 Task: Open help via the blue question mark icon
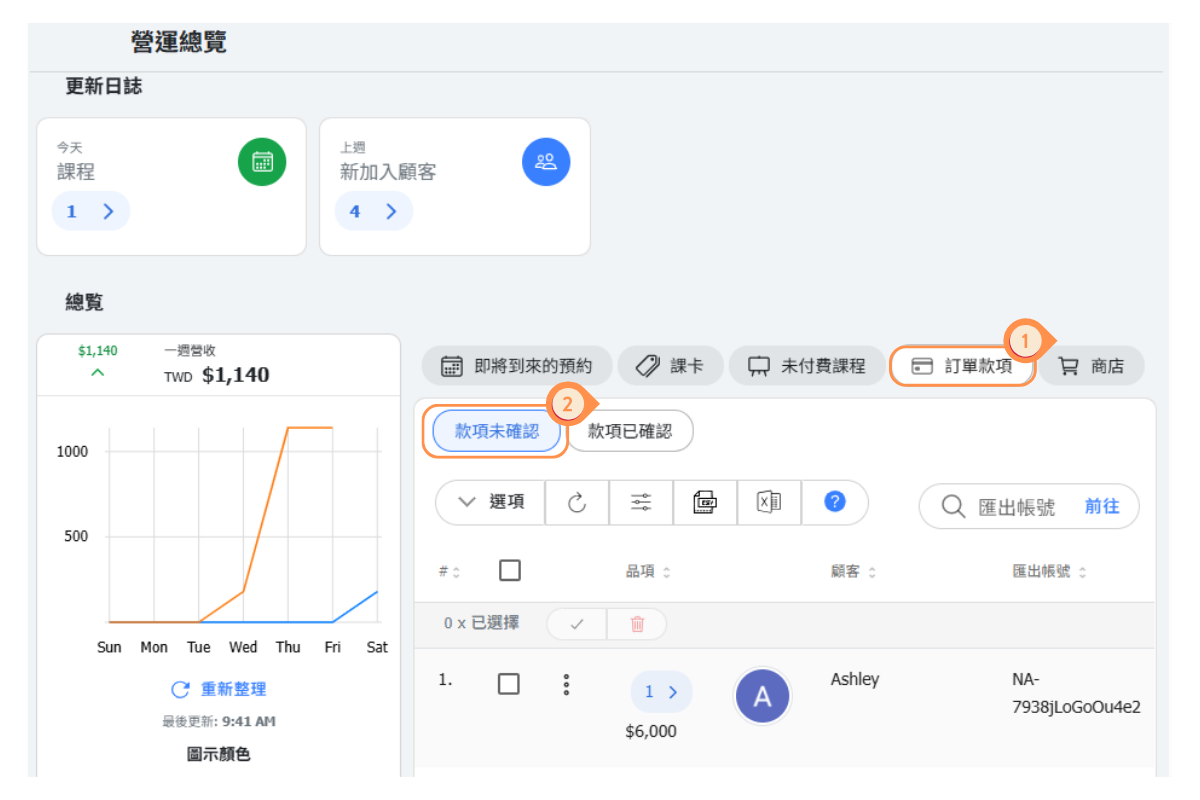coord(835,502)
